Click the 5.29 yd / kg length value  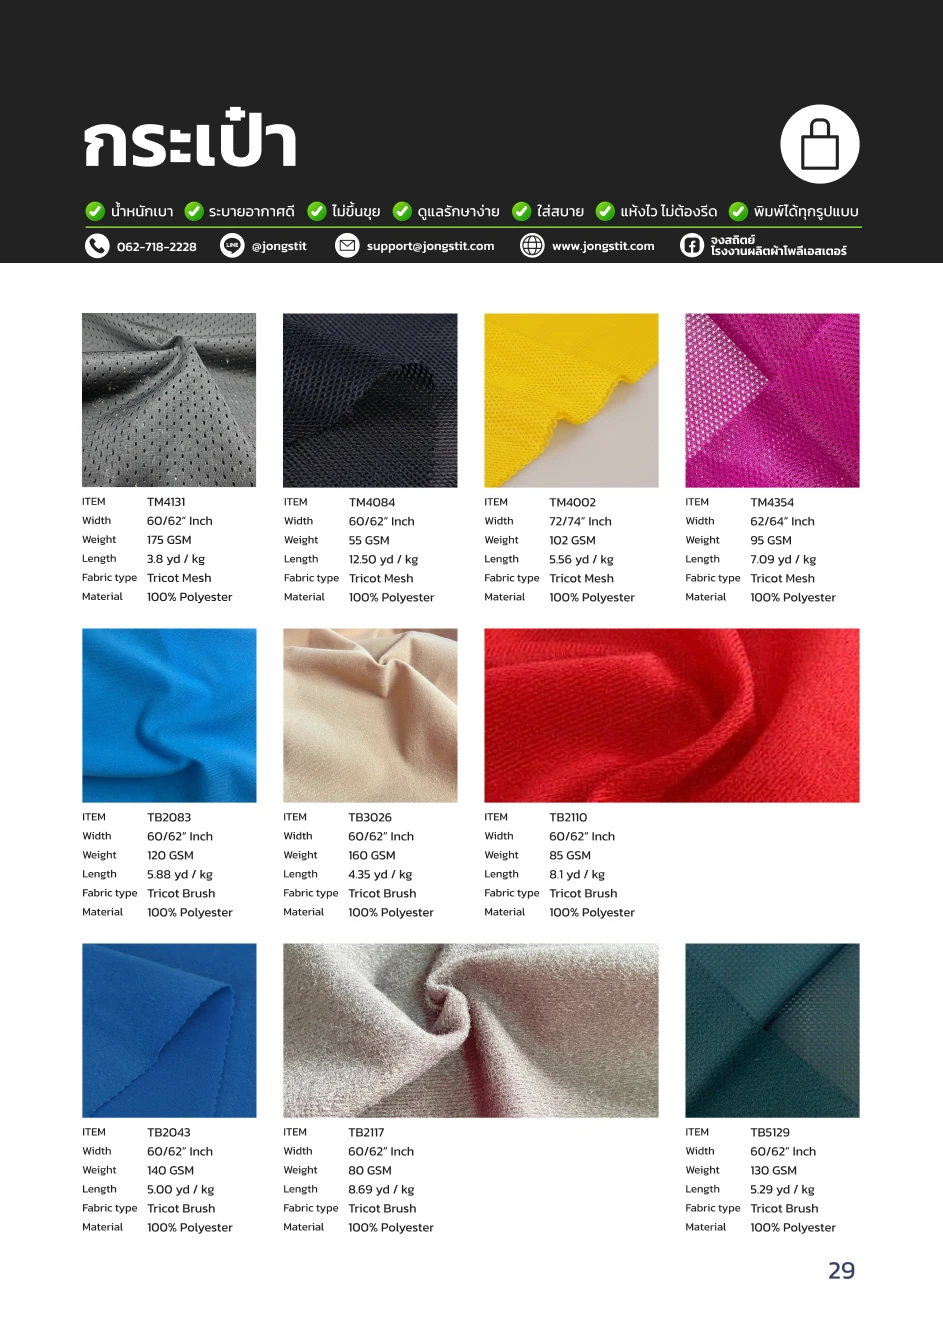pos(782,1189)
